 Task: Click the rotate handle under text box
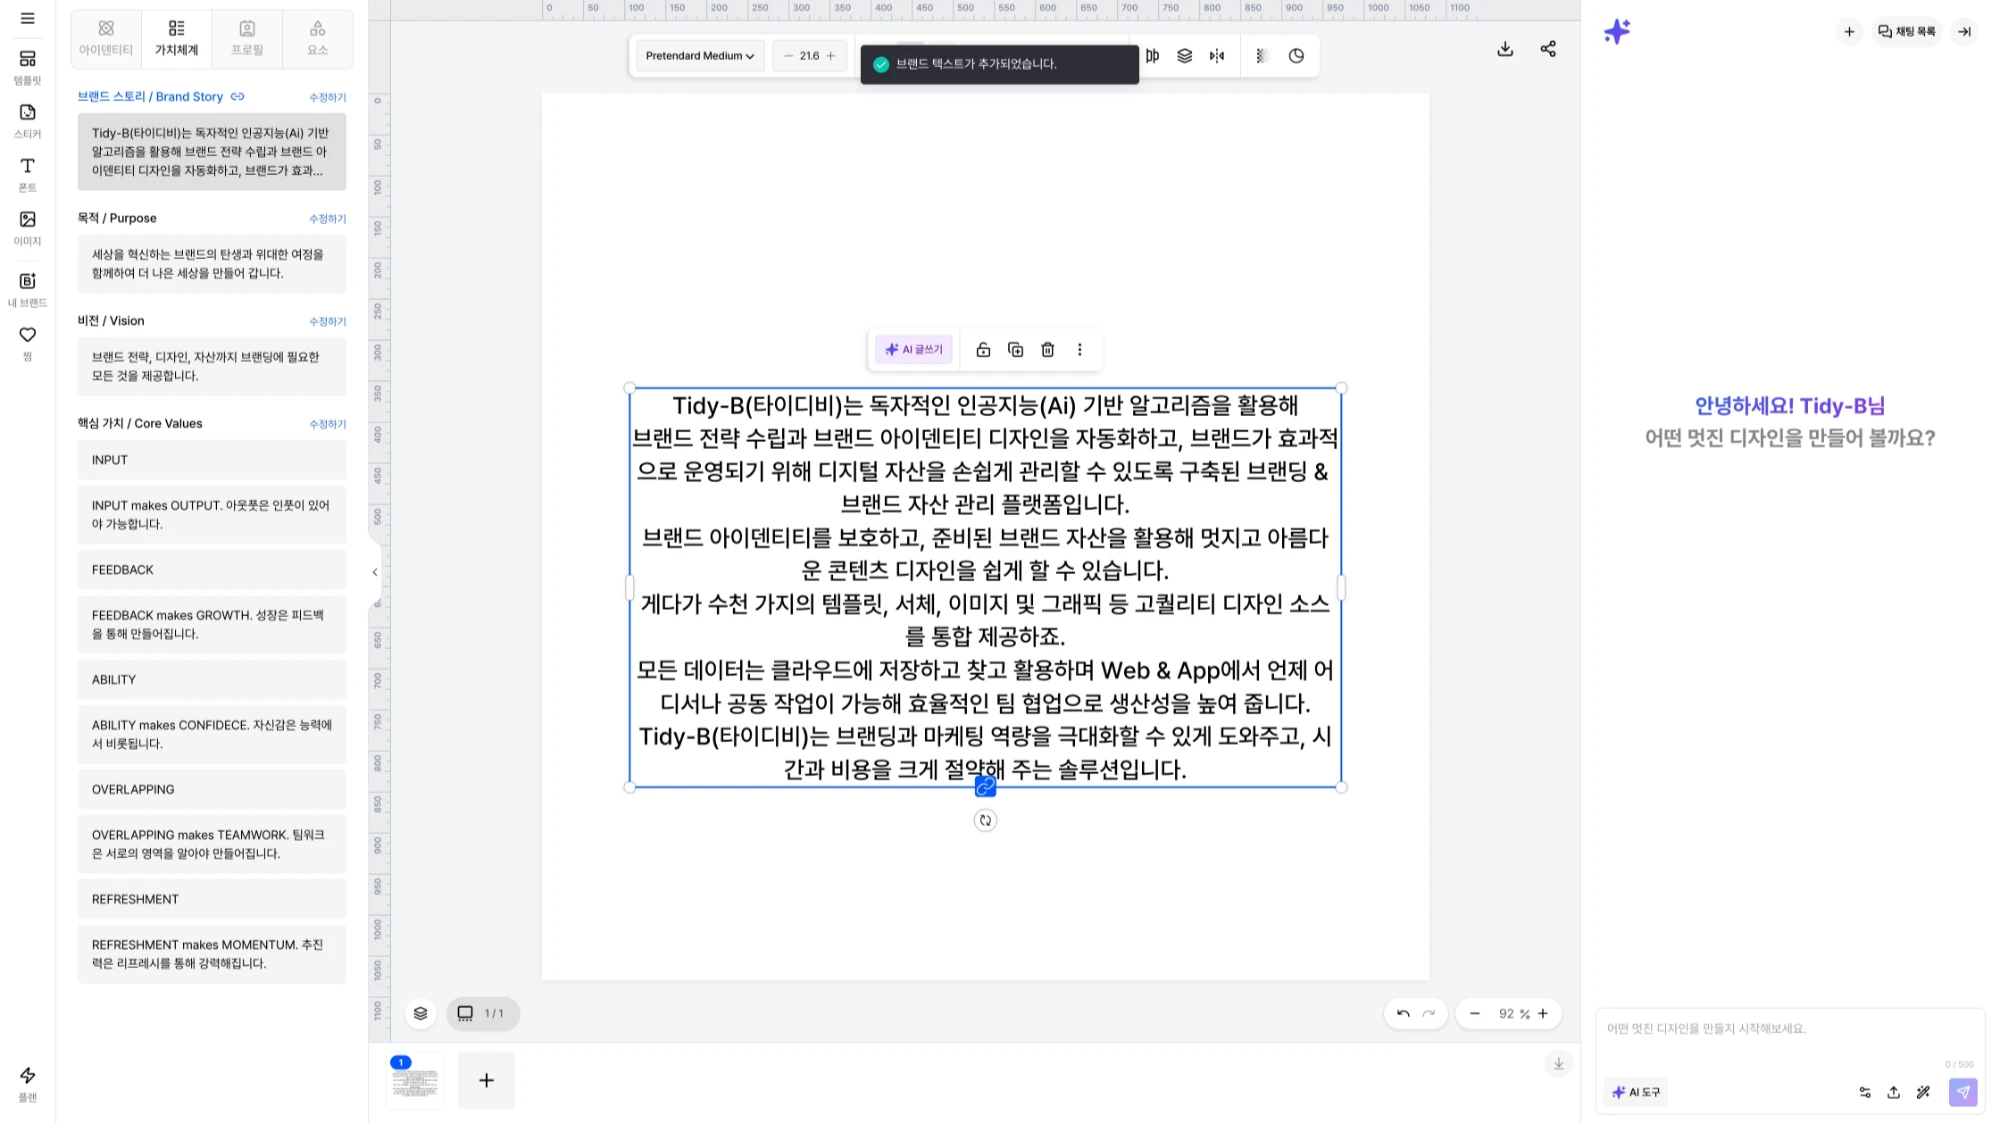pyautogui.click(x=985, y=821)
